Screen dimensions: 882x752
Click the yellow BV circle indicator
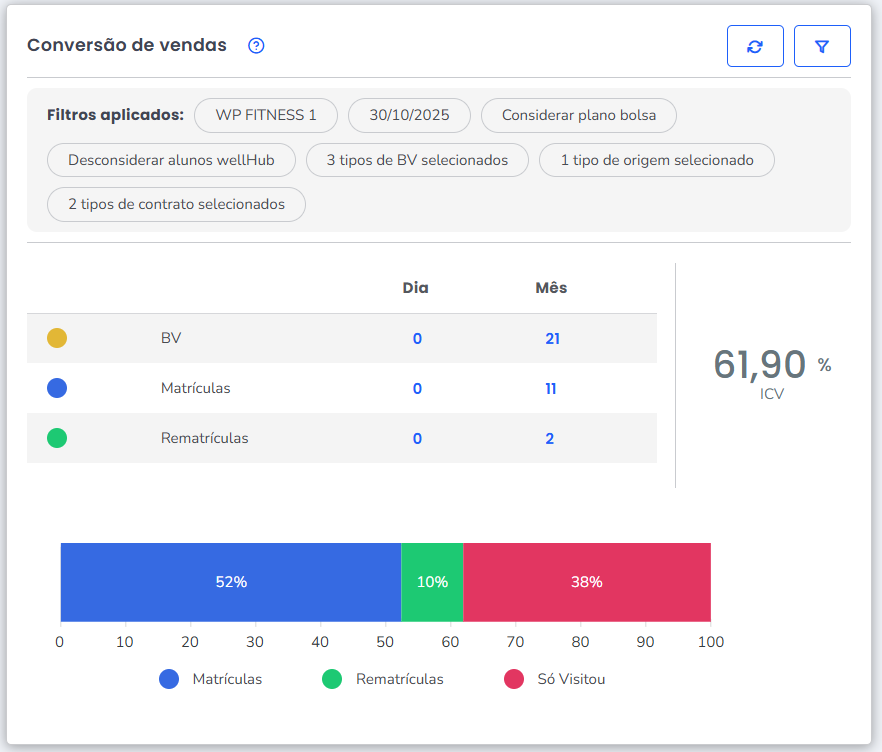[x=57, y=338]
